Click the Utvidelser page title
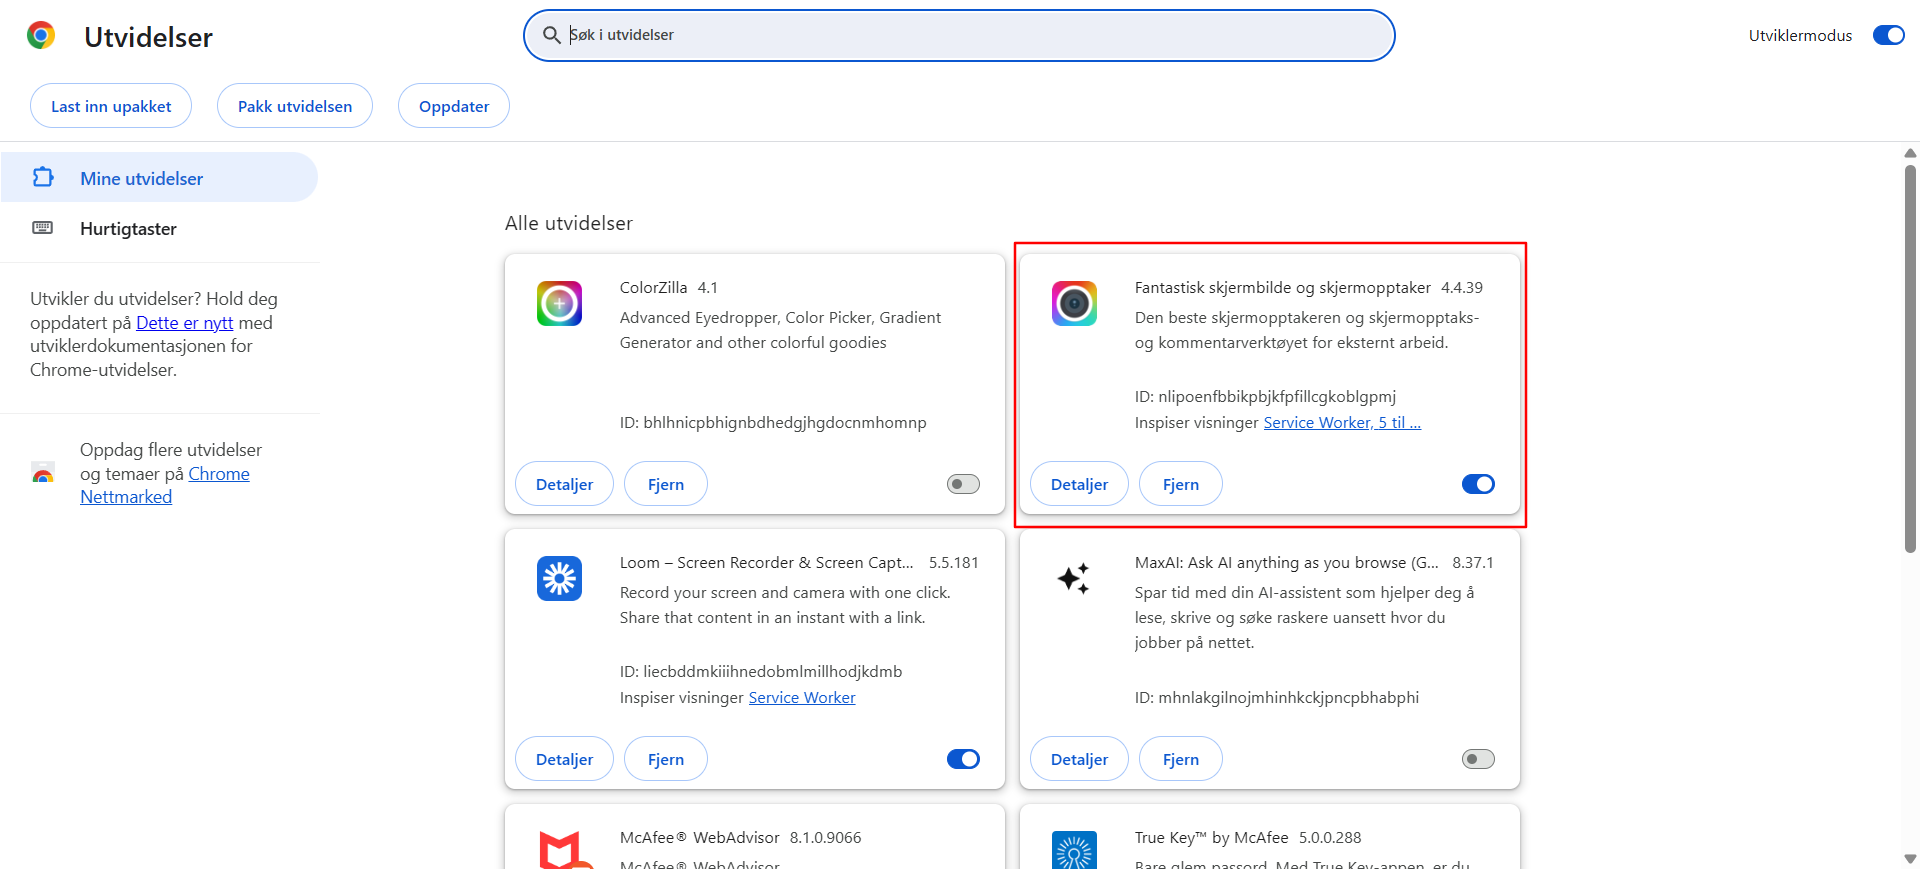The image size is (1920, 869). [x=148, y=37]
